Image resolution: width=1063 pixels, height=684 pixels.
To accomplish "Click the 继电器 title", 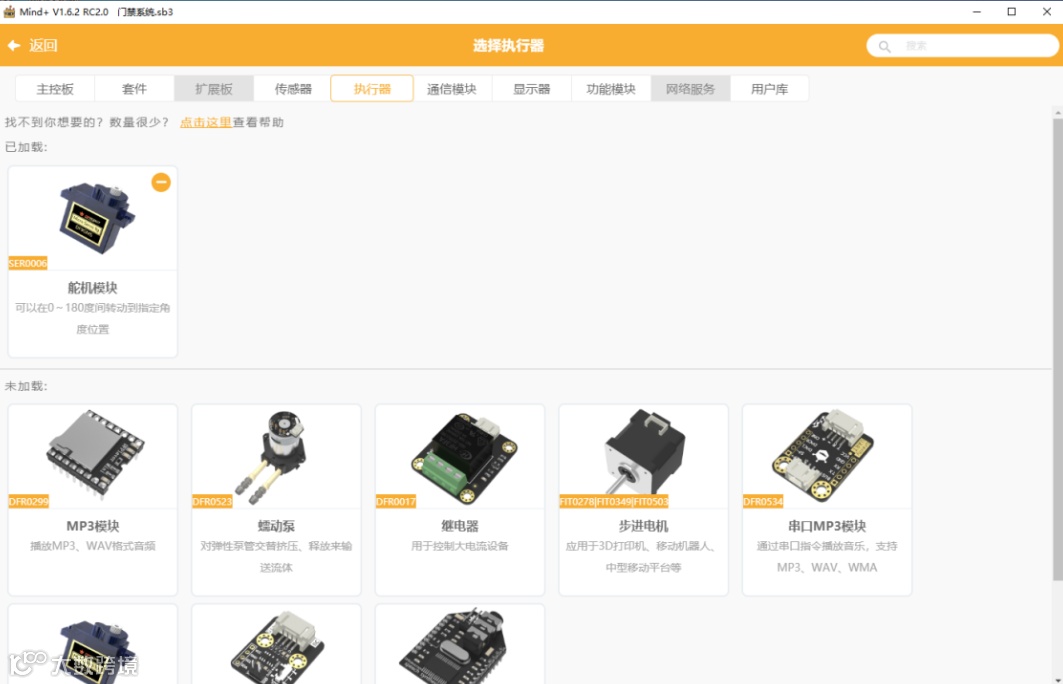I will point(460,526).
